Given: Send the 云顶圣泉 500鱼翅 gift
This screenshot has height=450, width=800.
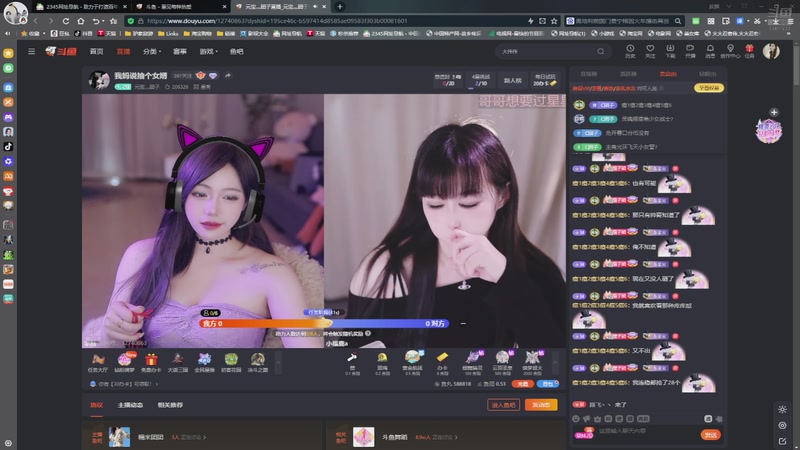Looking at the screenshot, I should [502, 362].
